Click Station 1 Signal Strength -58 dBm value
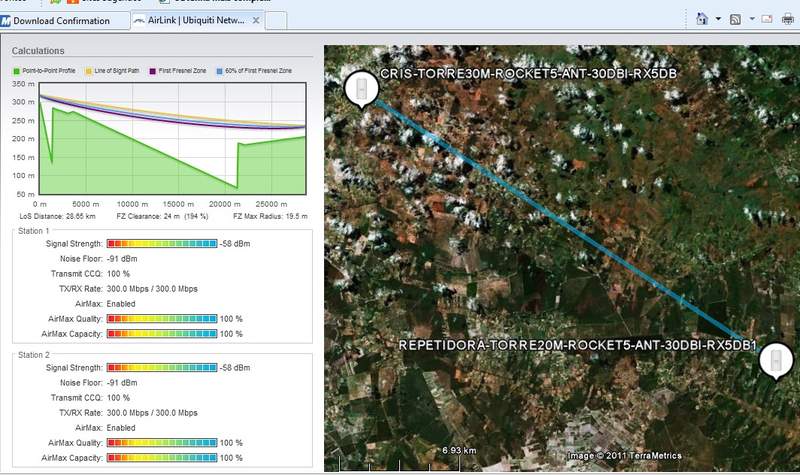The width and height of the screenshot is (800, 475). point(235,244)
